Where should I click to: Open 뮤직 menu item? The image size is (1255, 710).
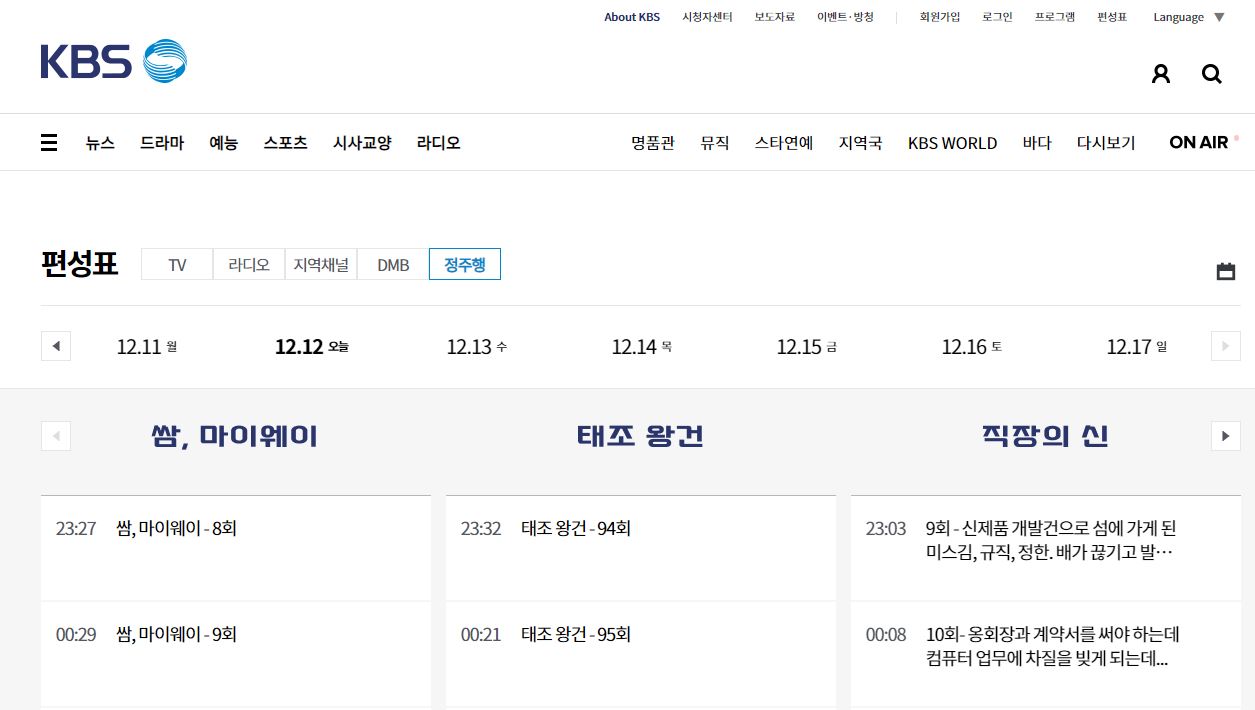coord(715,143)
